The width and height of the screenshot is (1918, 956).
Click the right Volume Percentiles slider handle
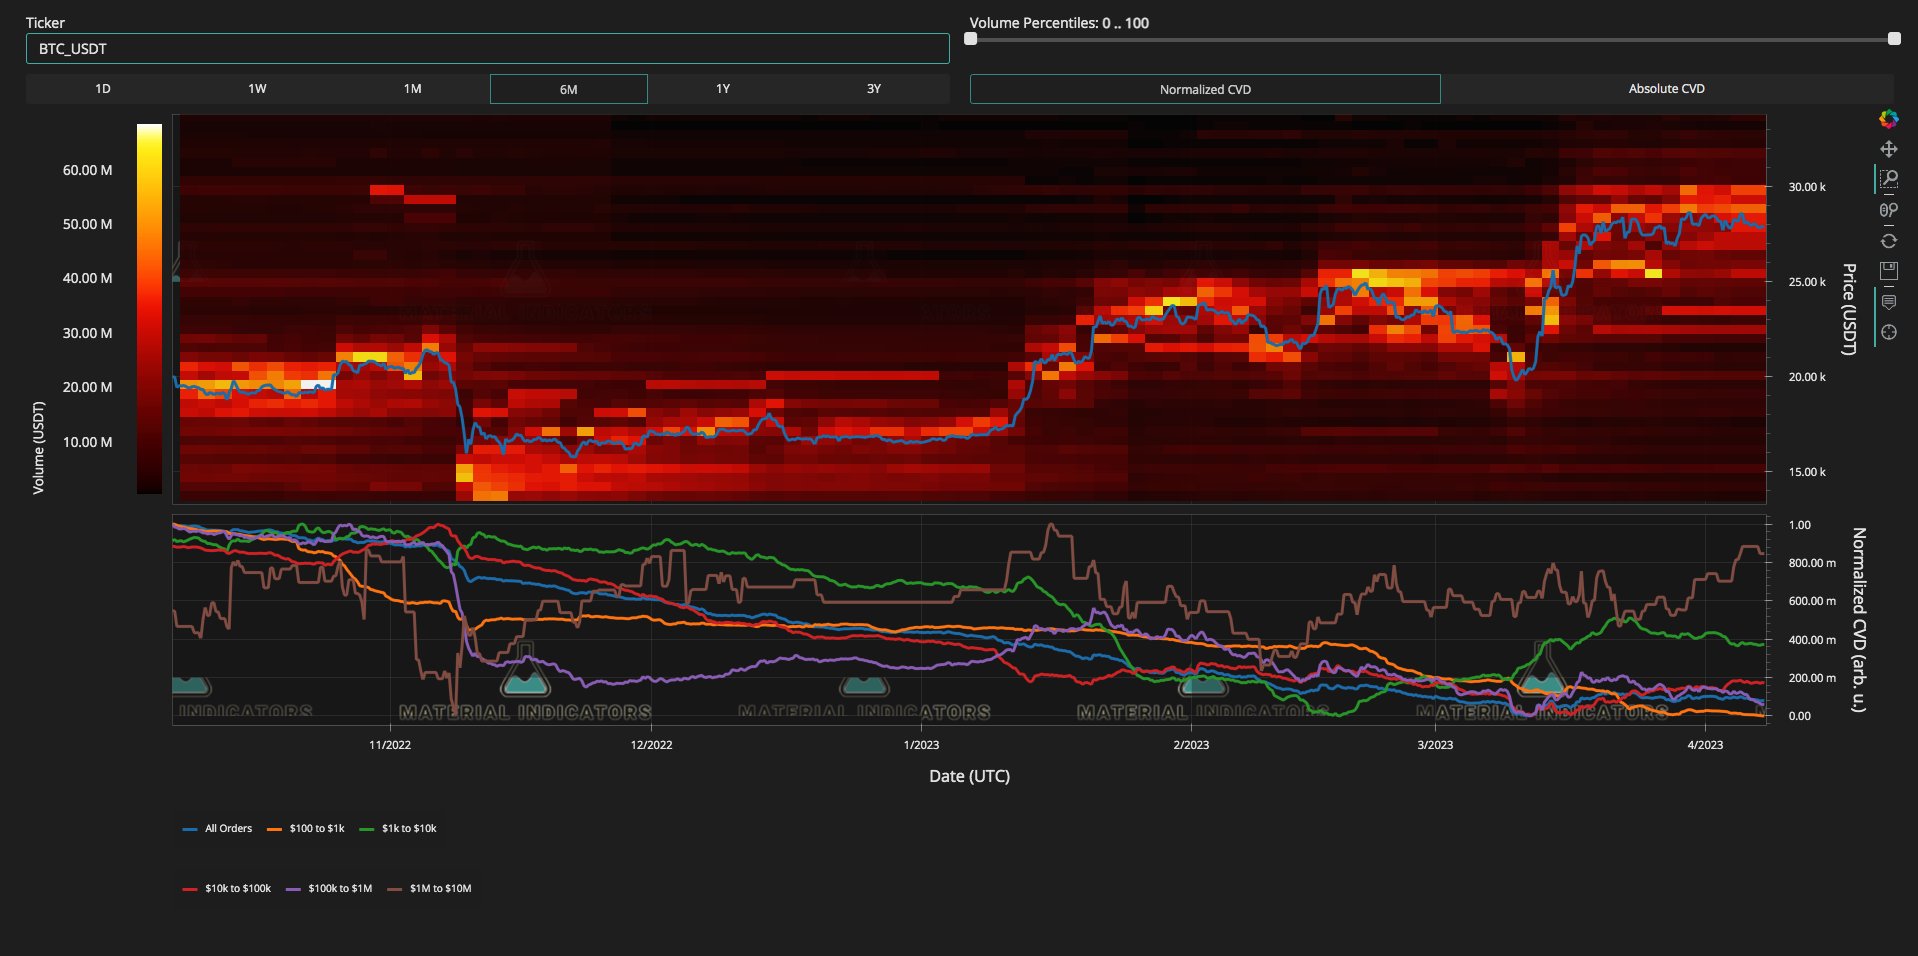click(x=1894, y=39)
